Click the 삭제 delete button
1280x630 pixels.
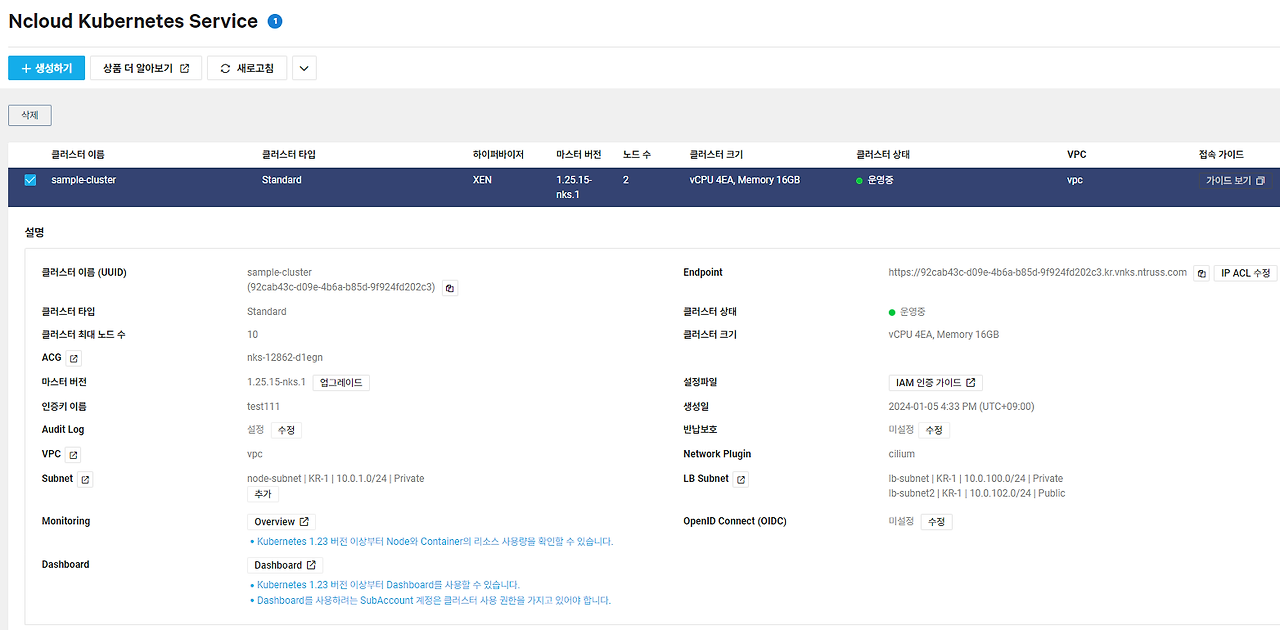click(x=30, y=115)
